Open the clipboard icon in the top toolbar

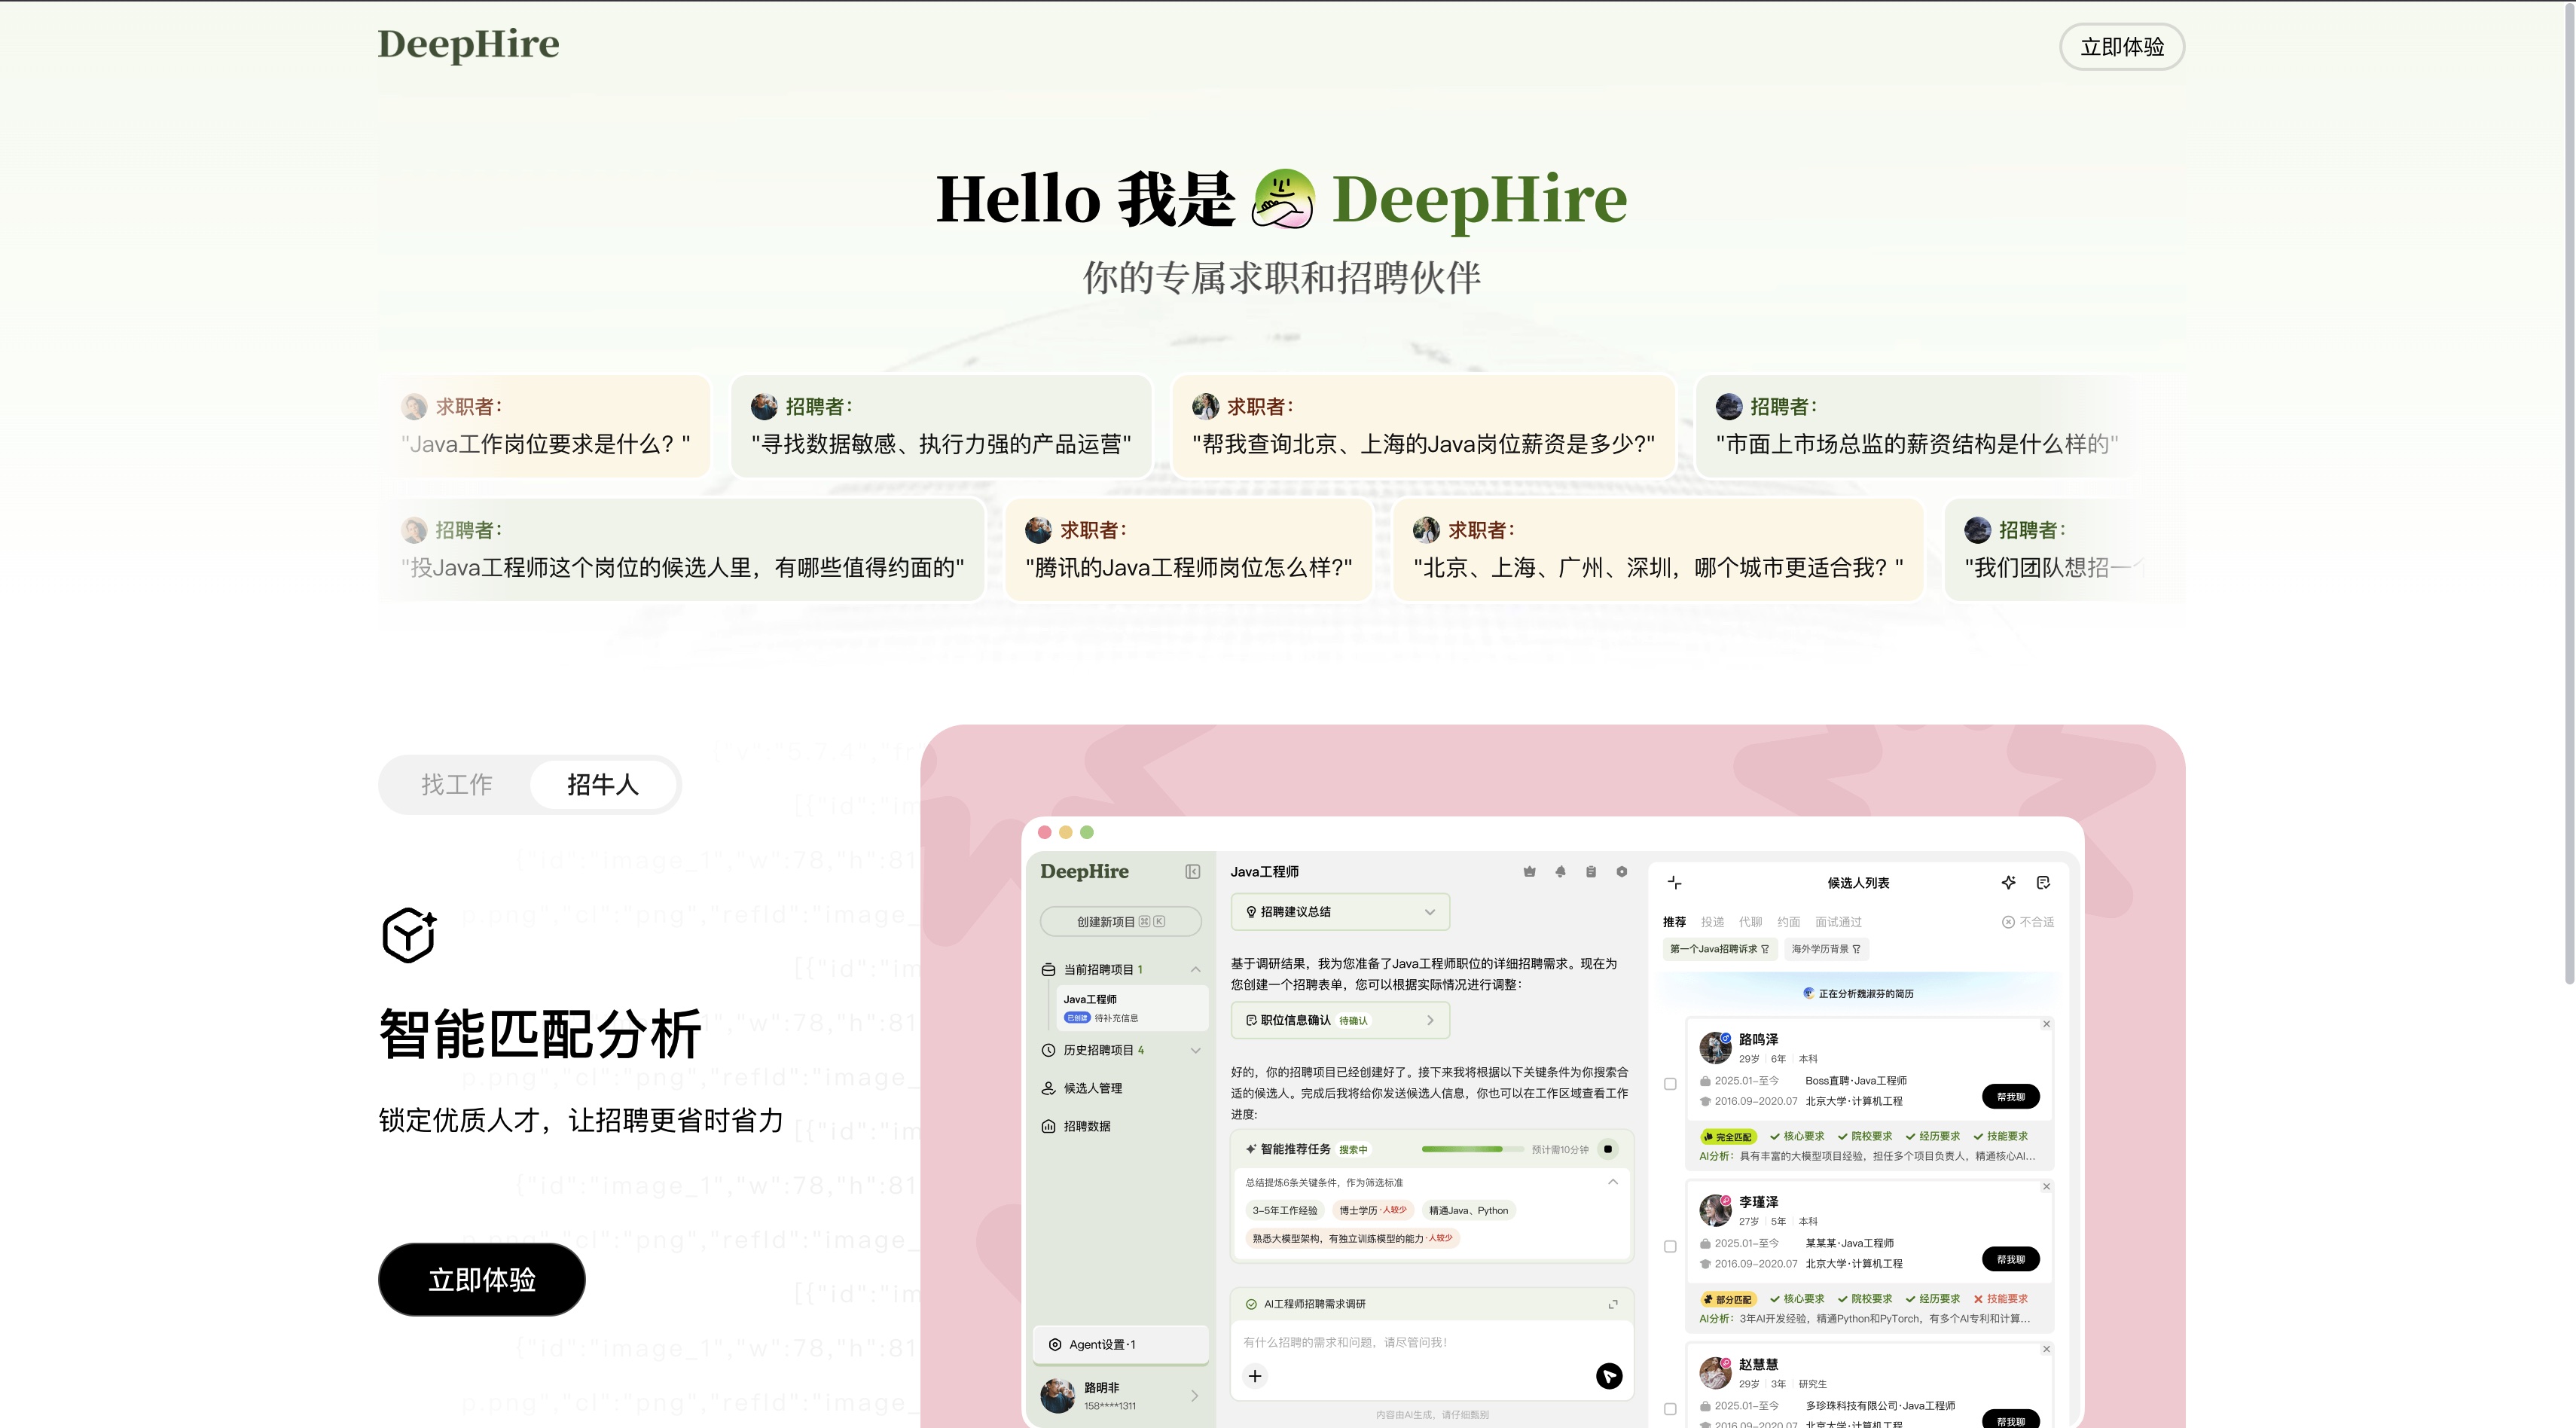click(1590, 871)
